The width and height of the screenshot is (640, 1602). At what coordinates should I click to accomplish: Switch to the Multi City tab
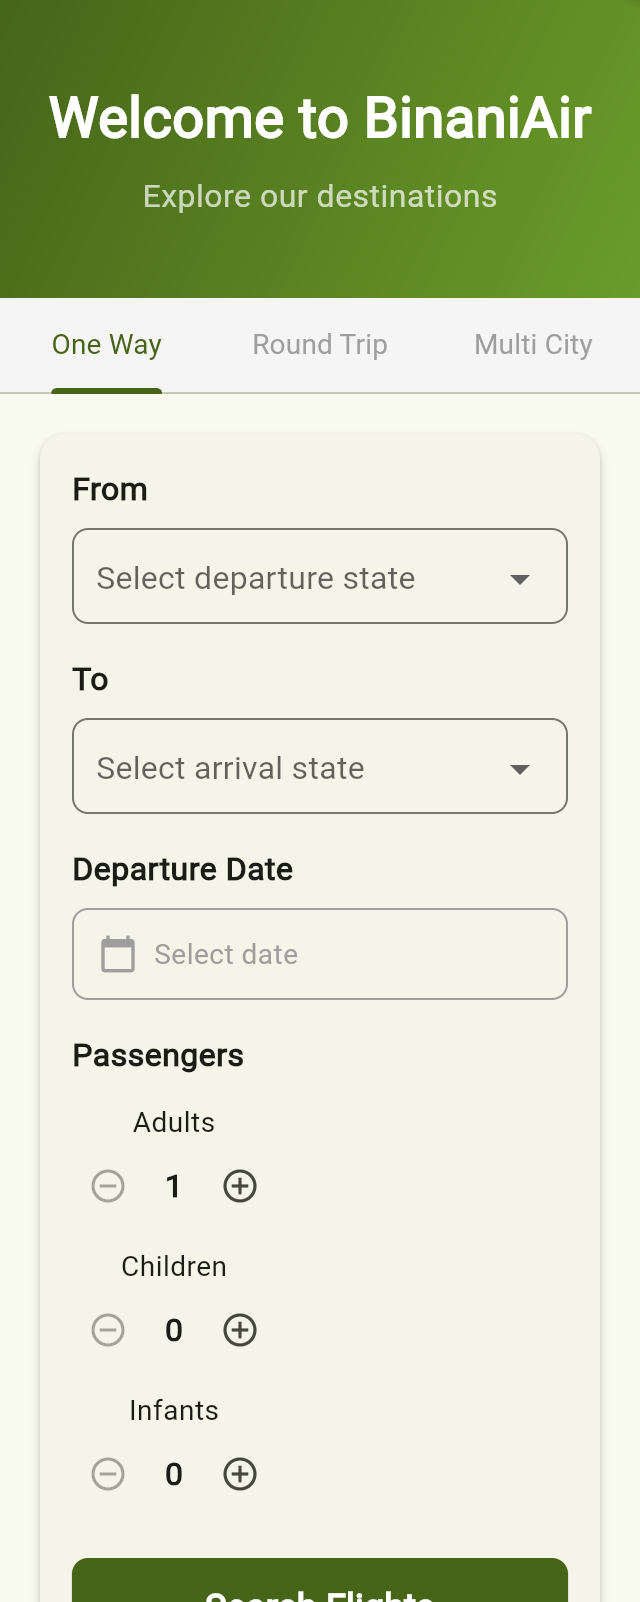(x=533, y=344)
